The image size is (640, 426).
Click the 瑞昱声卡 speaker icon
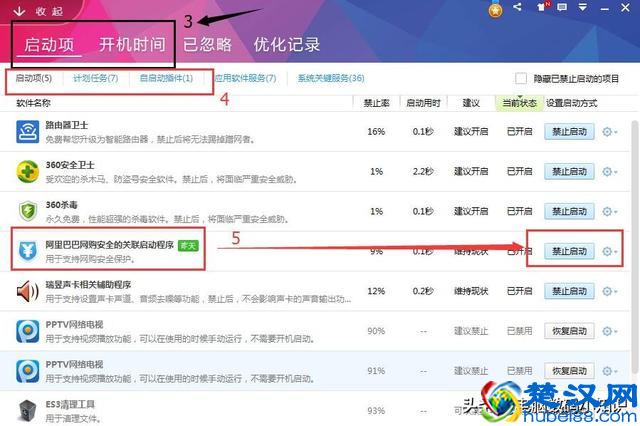(x=27, y=291)
